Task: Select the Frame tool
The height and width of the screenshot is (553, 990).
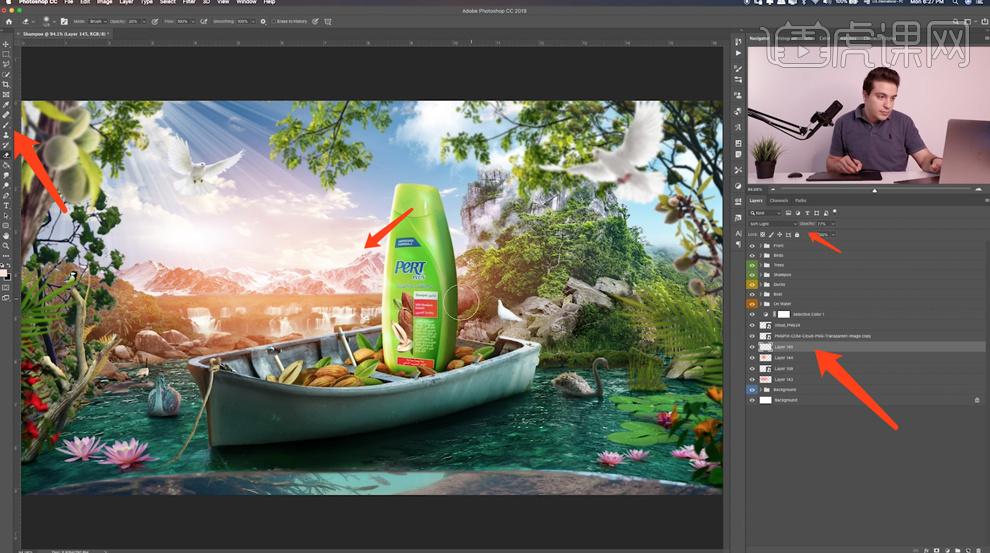Action: 6,95
